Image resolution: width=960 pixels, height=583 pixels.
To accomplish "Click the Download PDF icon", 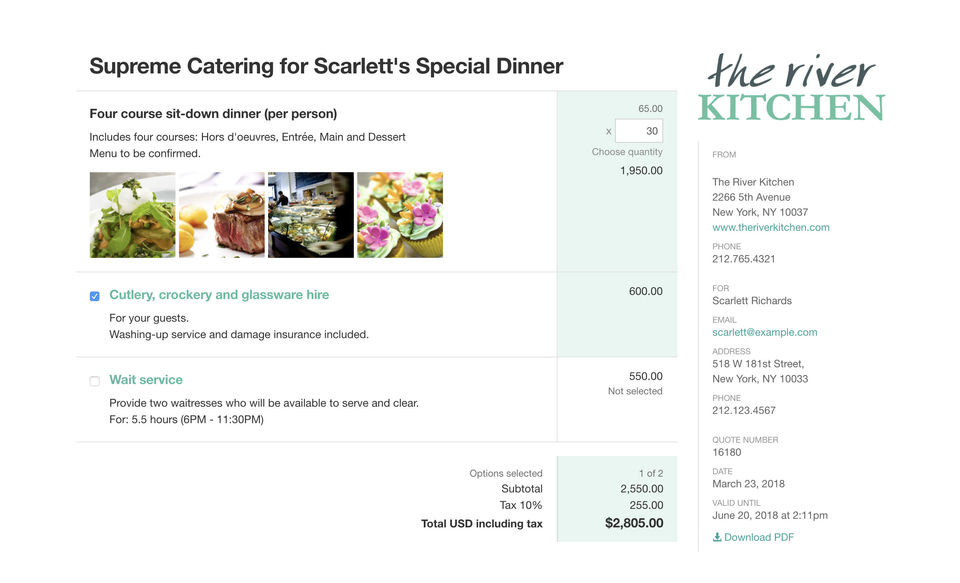I will point(717,537).
